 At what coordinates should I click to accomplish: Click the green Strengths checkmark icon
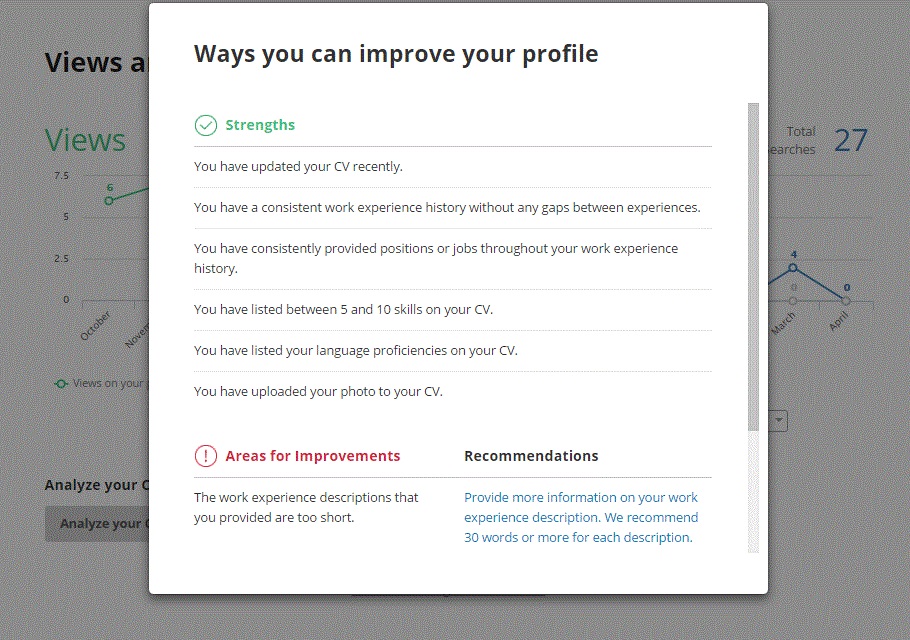coord(205,125)
